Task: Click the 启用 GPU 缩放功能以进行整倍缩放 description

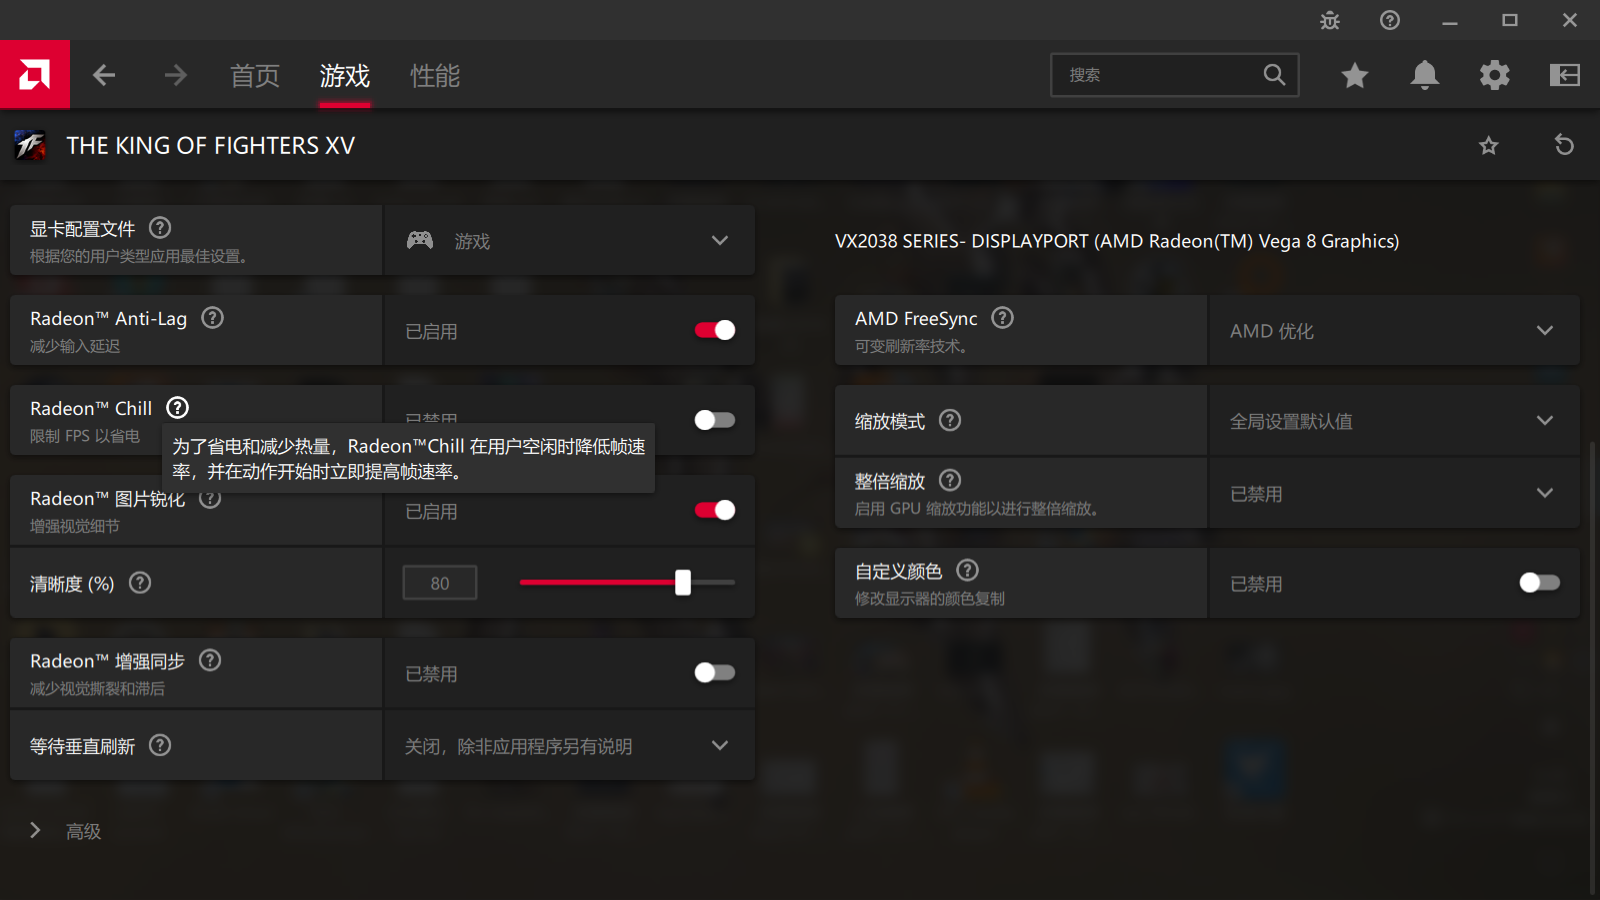Action: tap(977, 509)
